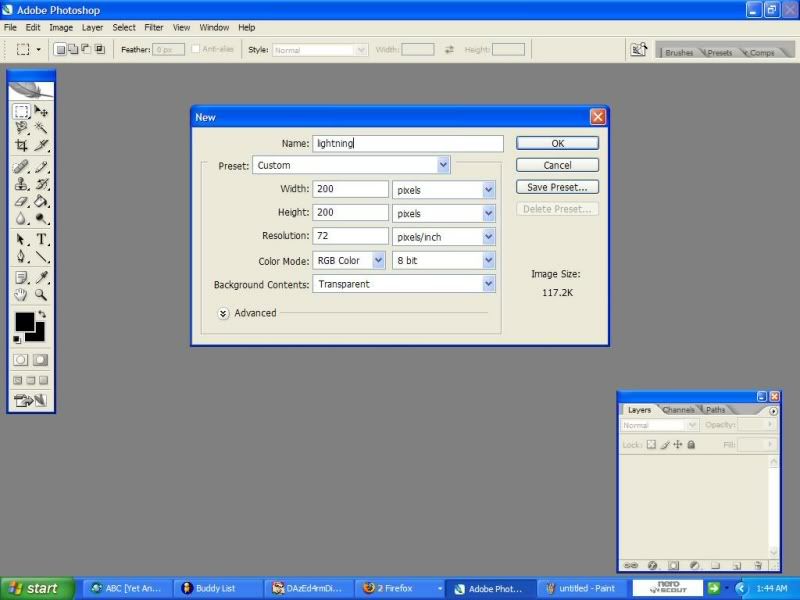This screenshot has height=600, width=800.
Task: Open the 8 bit depth dropdown
Action: (443, 260)
